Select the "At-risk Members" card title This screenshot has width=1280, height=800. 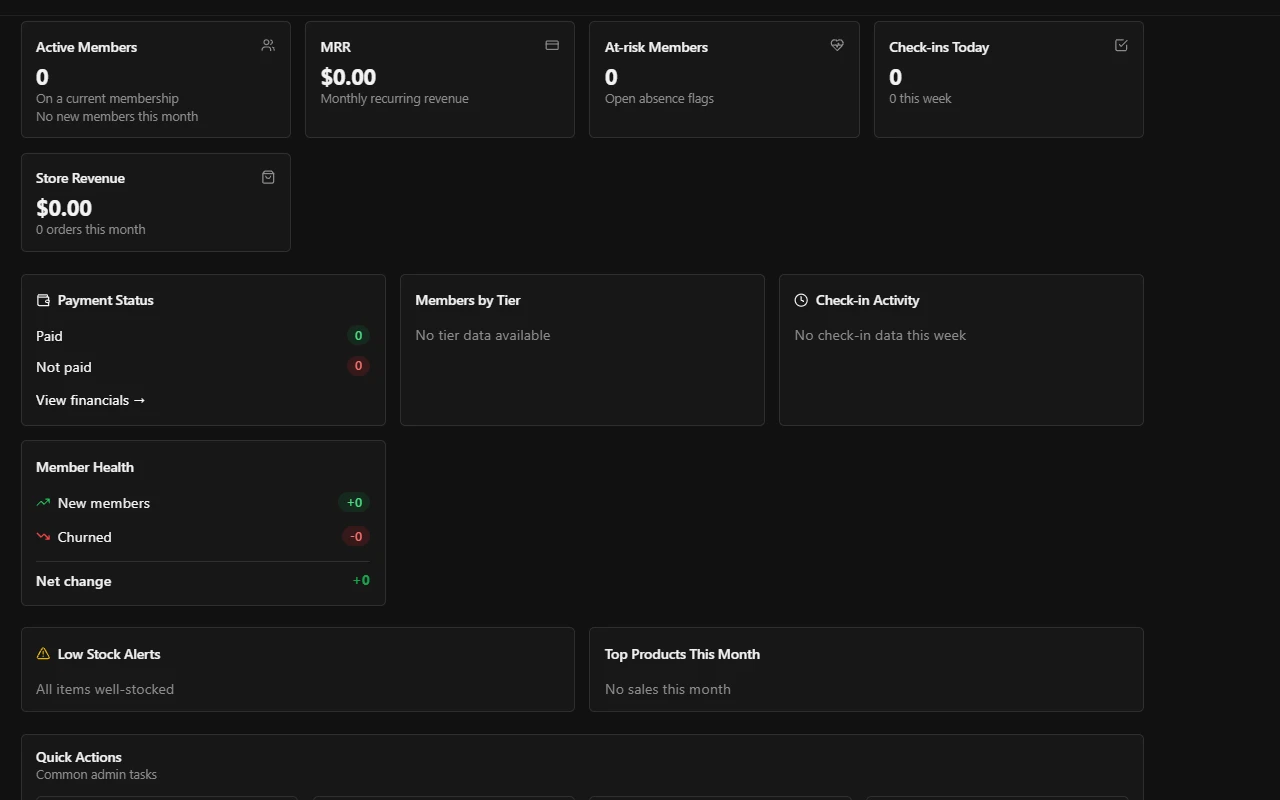pos(656,47)
